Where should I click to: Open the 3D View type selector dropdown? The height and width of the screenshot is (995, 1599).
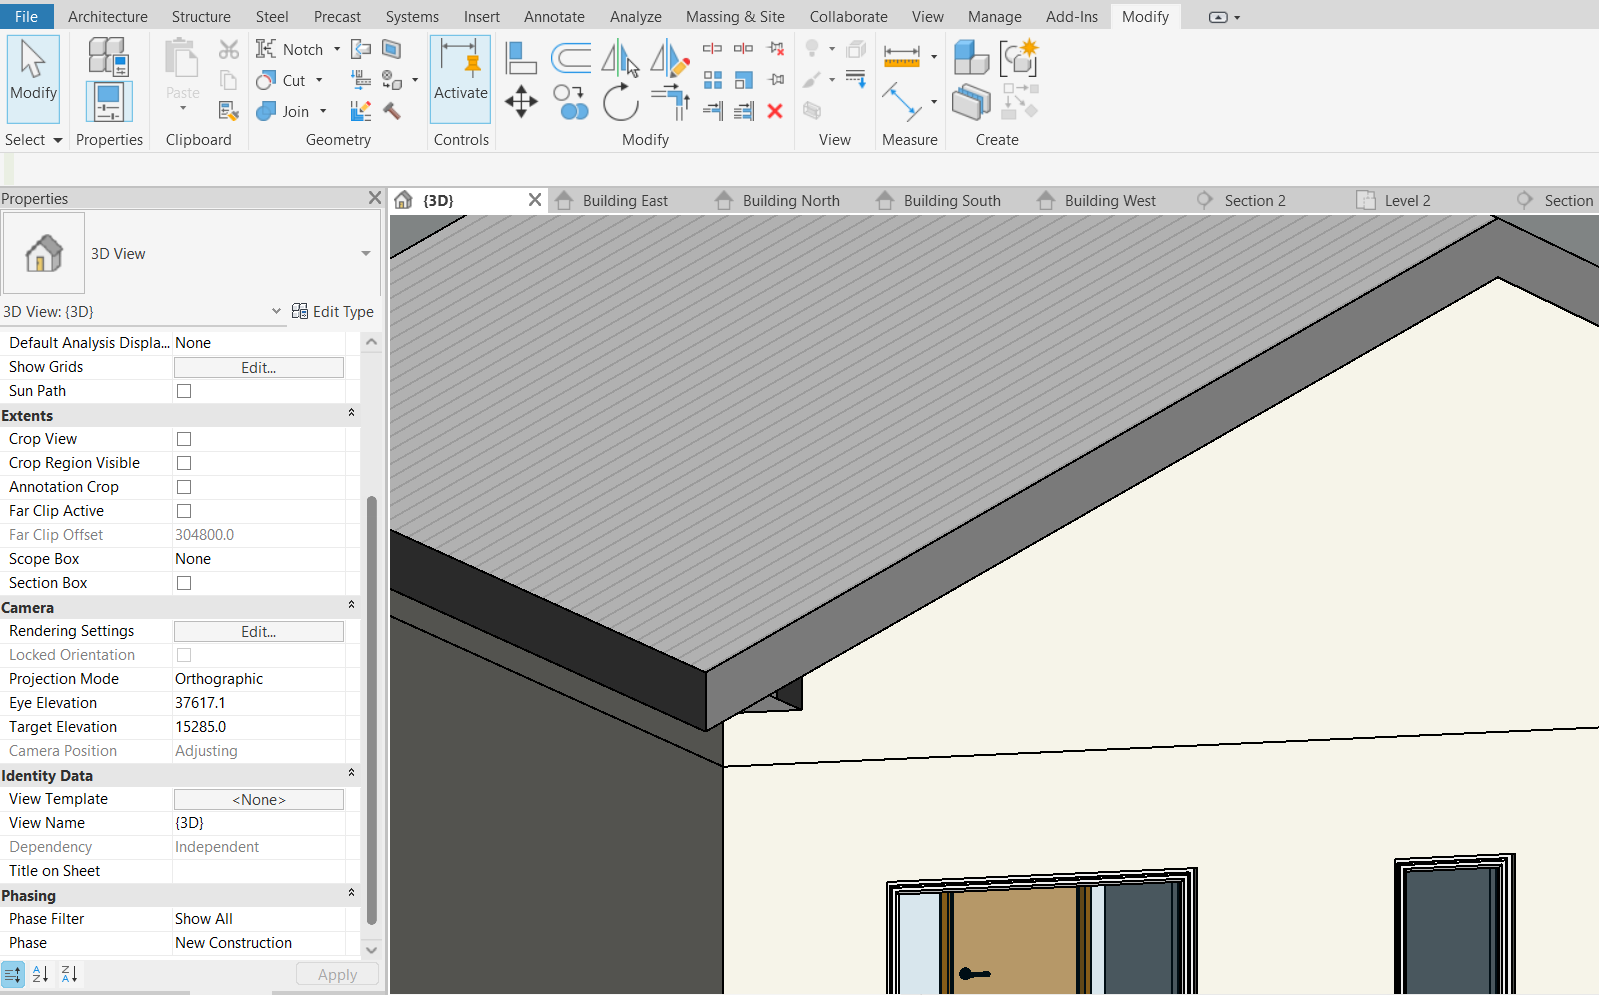coord(365,254)
